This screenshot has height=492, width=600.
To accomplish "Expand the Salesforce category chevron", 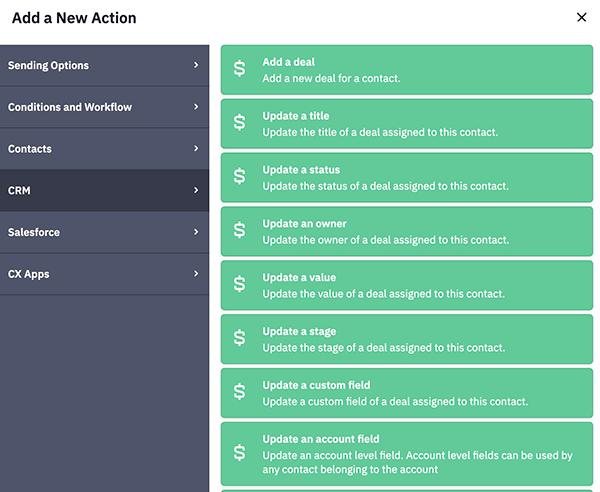I will coord(196,232).
